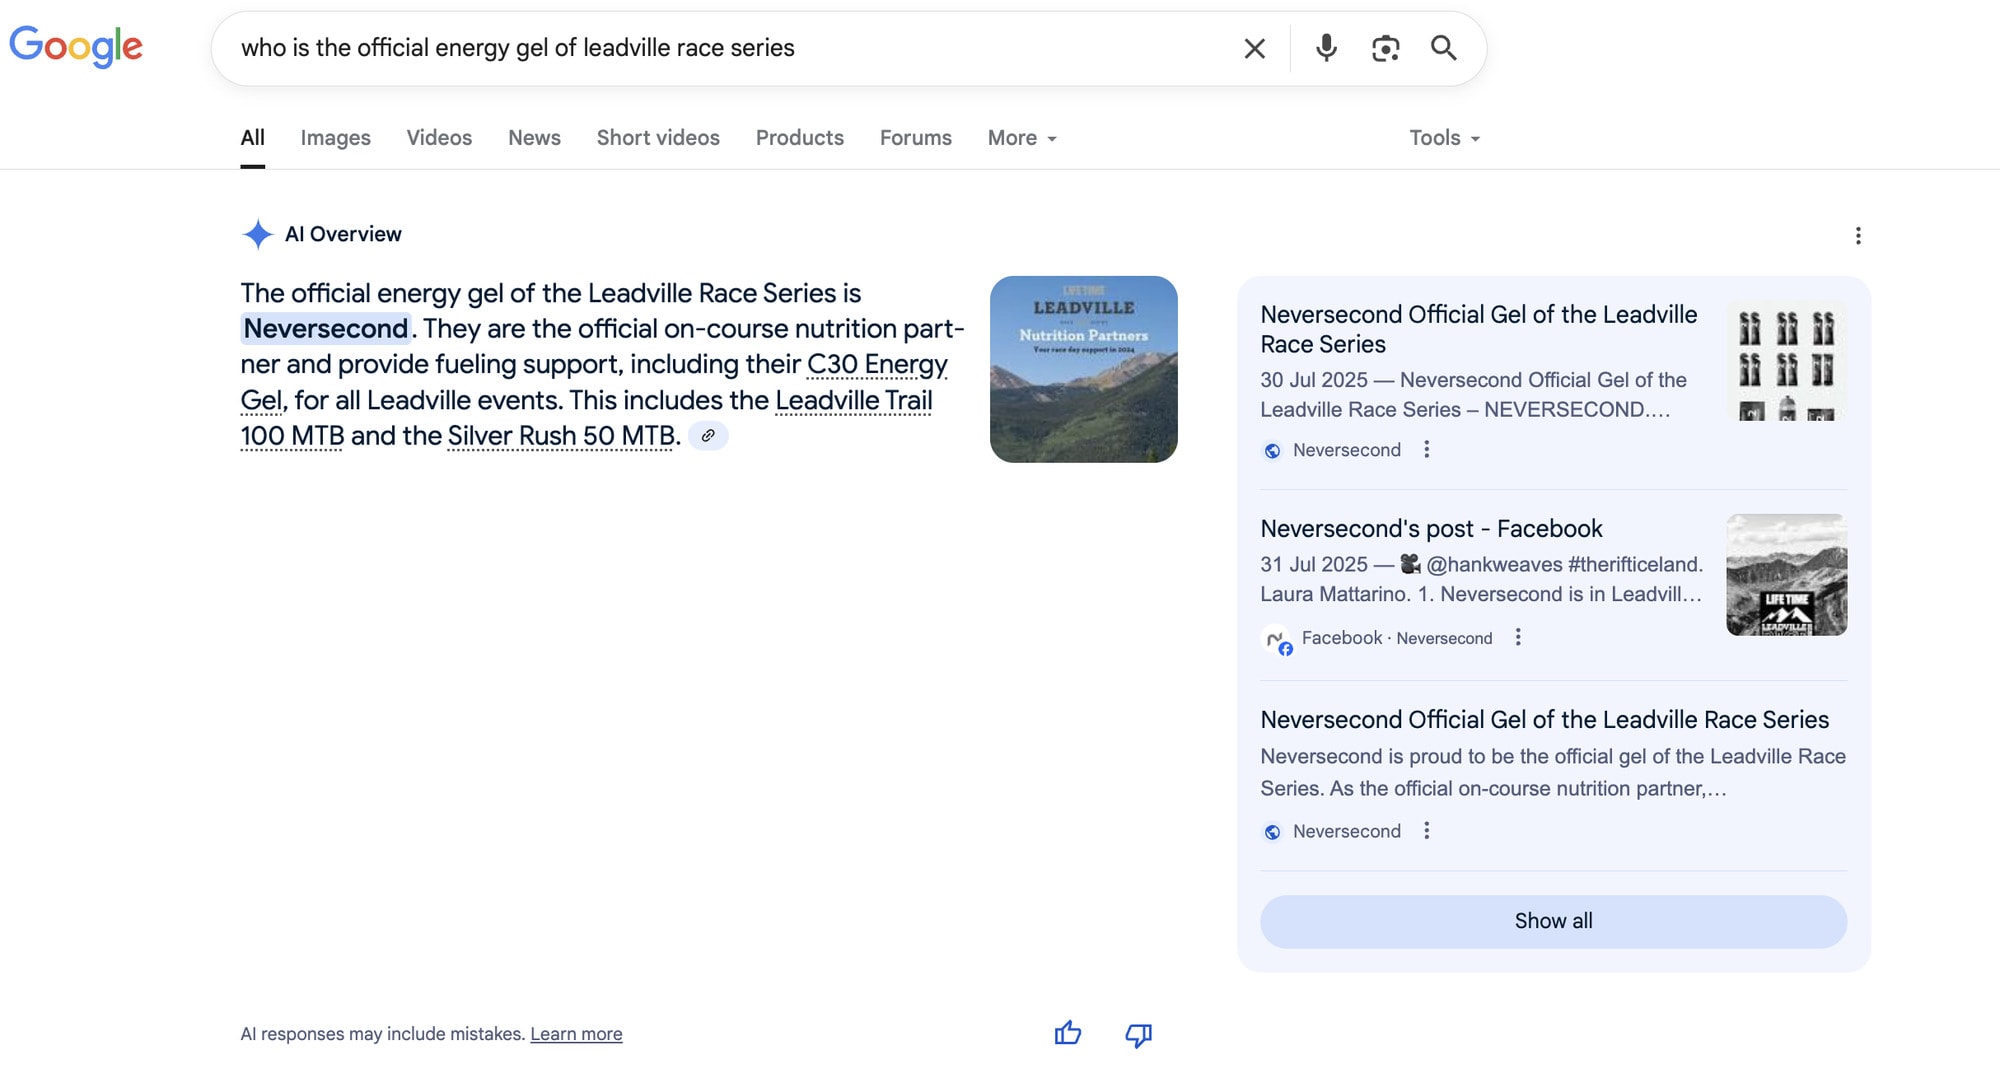This screenshot has width=2000, height=1092.
Task: Click the Google logo
Action: click(76, 46)
